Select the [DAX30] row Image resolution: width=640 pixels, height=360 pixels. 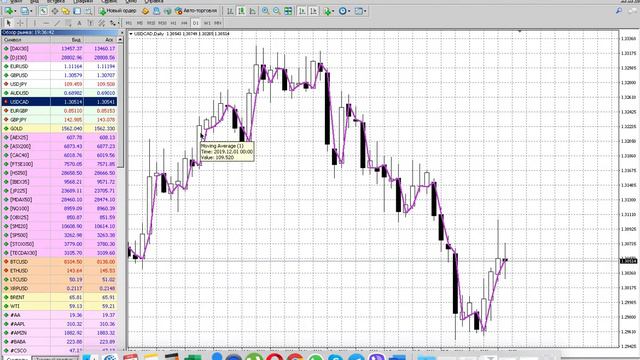59,49
